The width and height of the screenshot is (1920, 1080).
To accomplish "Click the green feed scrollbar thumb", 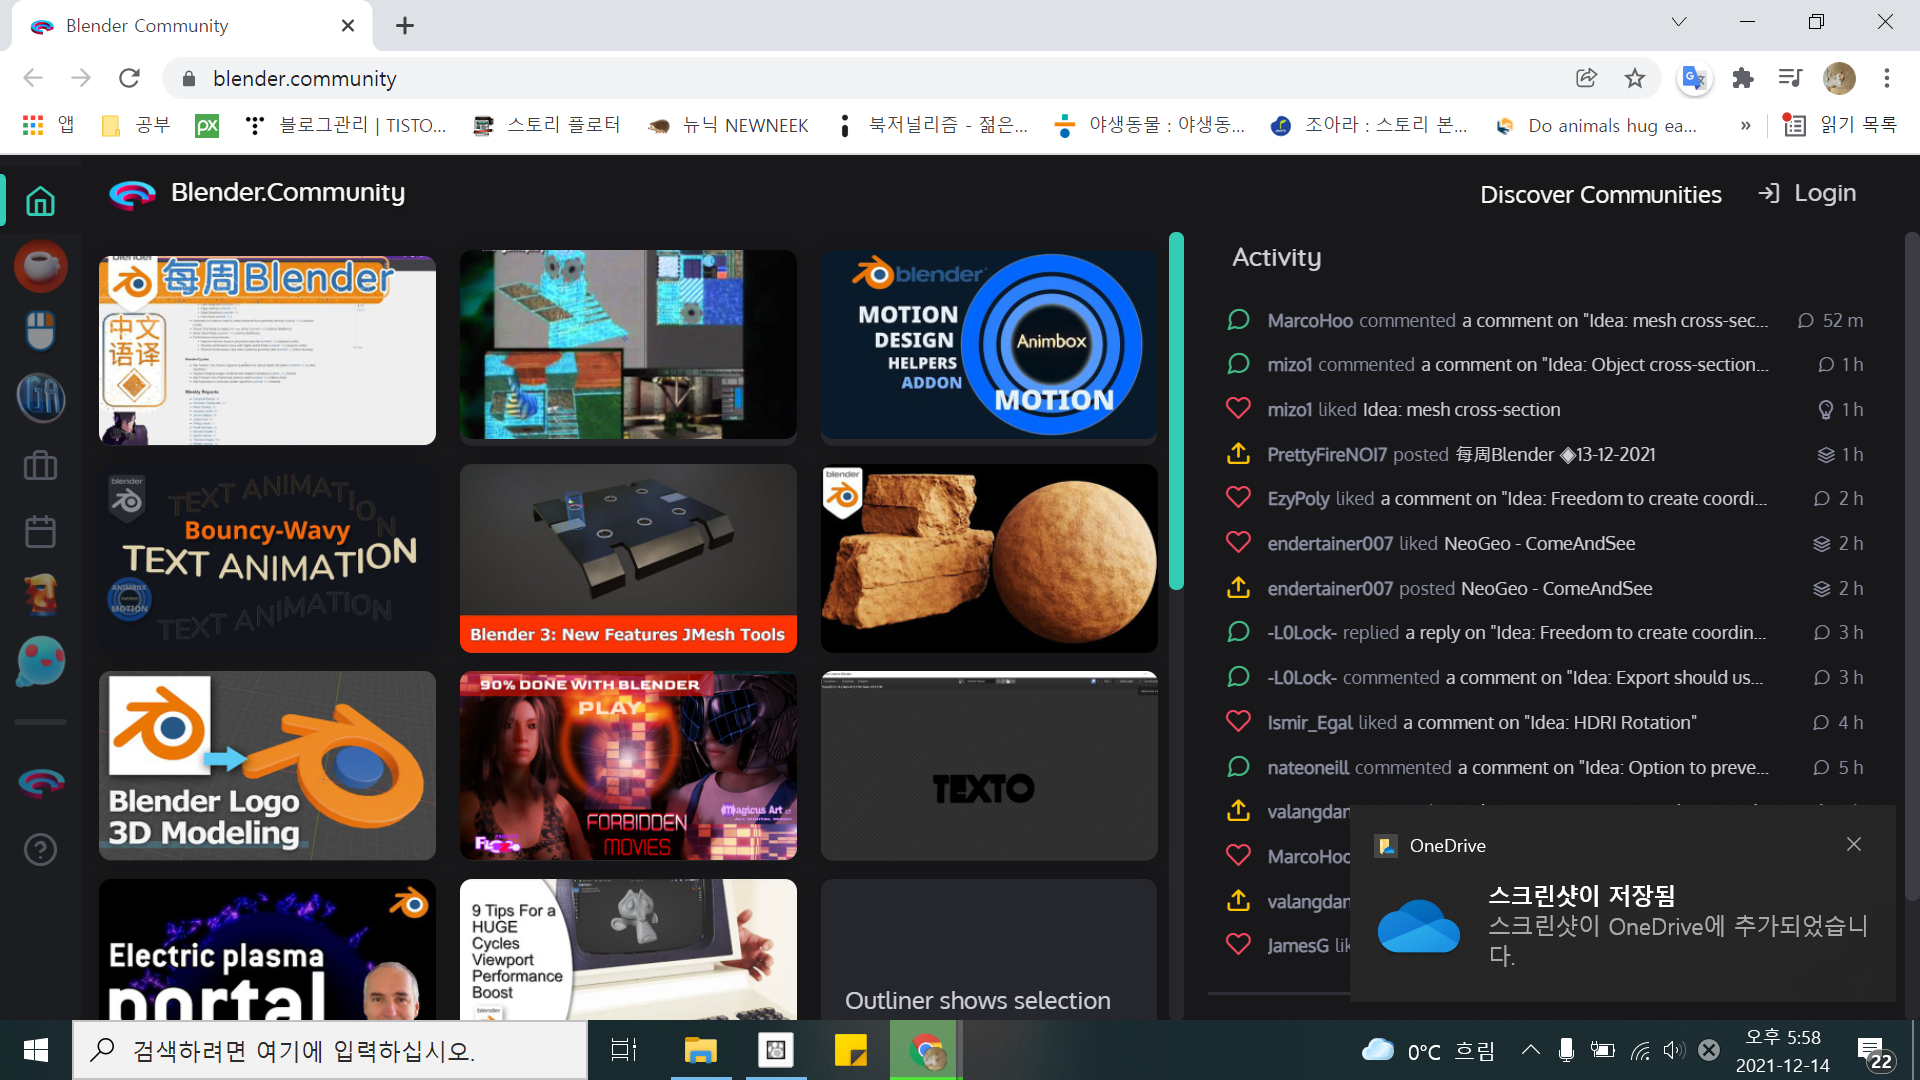I will point(1176,410).
